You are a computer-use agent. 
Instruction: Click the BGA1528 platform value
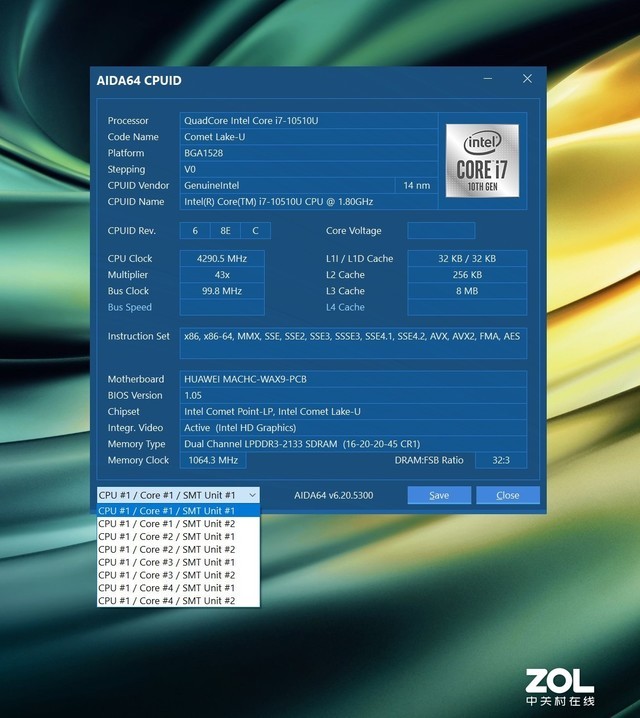point(309,153)
